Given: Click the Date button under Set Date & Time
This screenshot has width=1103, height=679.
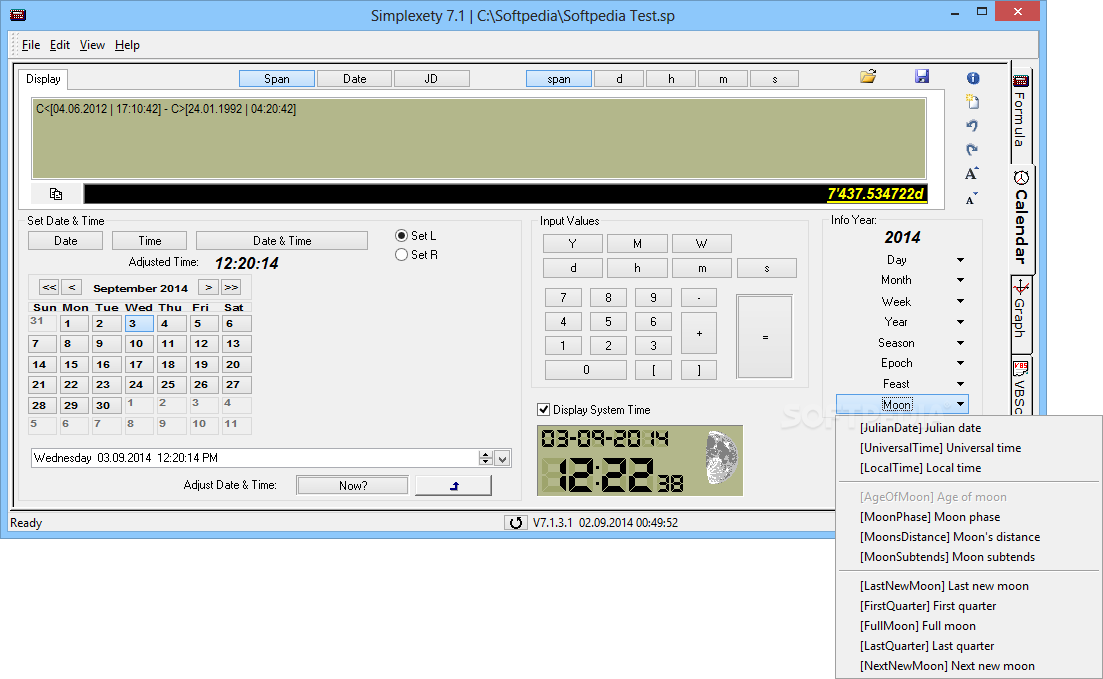Looking at the screenshot, I should pyautogui.click(x=65, y=241).
